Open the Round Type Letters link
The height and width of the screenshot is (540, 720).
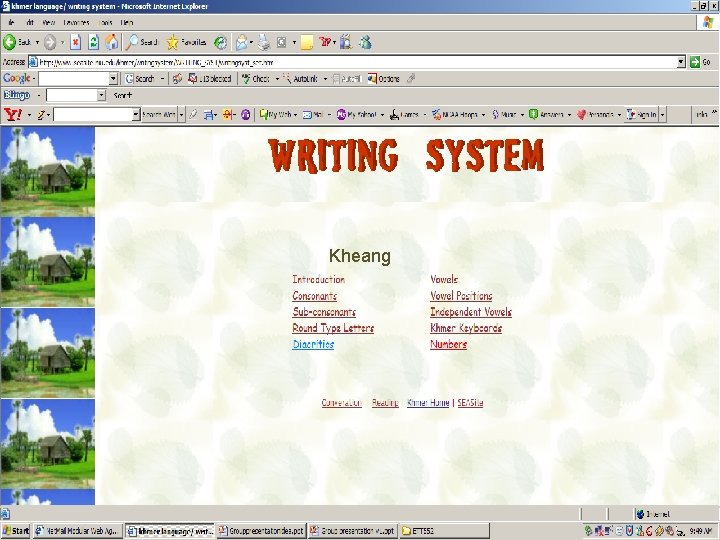[x=333, y=328]
